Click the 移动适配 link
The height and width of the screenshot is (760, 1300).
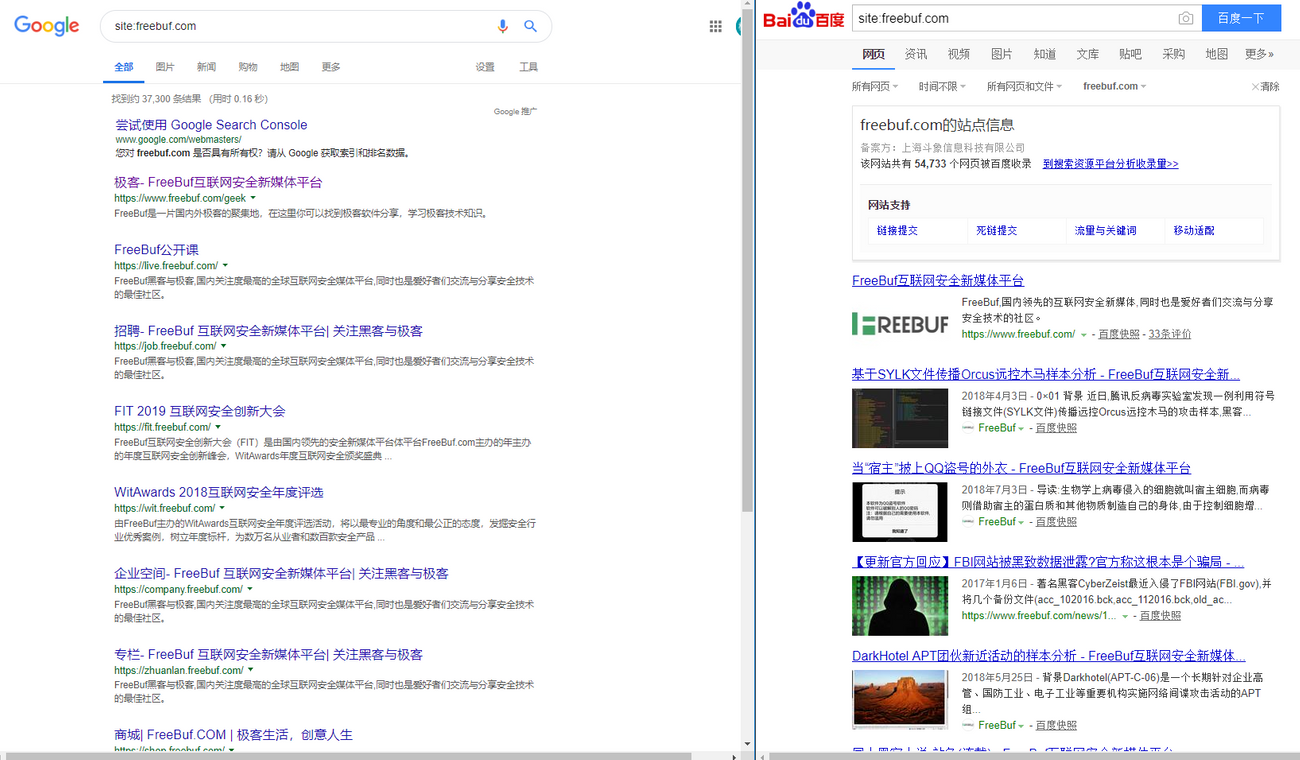click(x=1194, y=230)
